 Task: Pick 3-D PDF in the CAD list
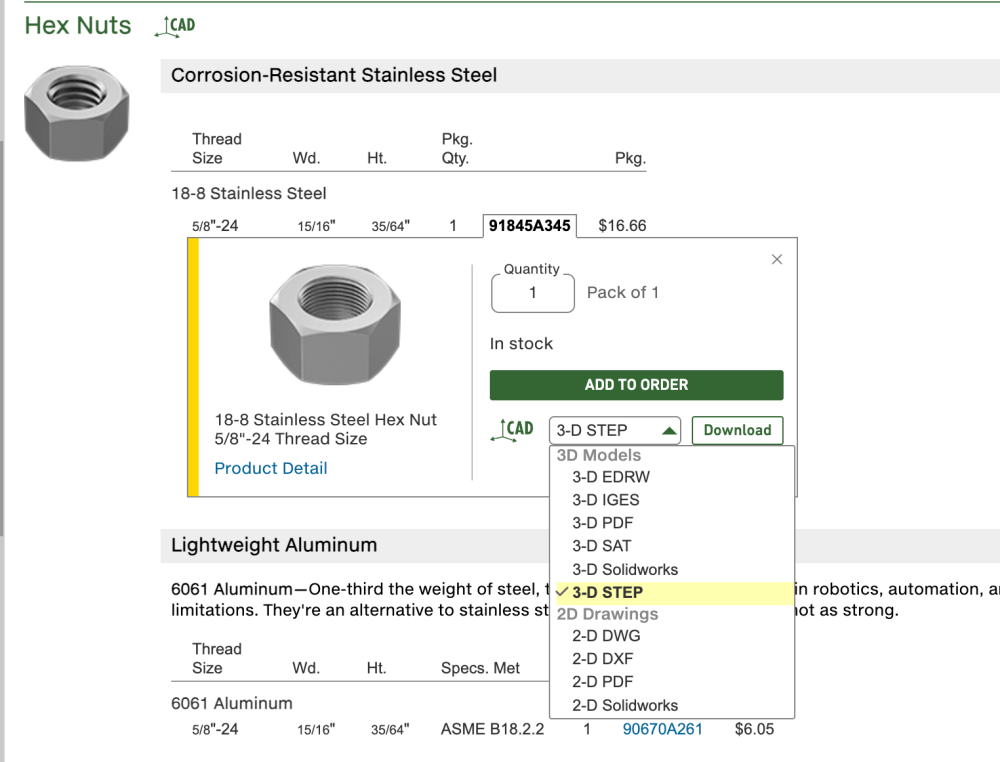coord(602,523)
